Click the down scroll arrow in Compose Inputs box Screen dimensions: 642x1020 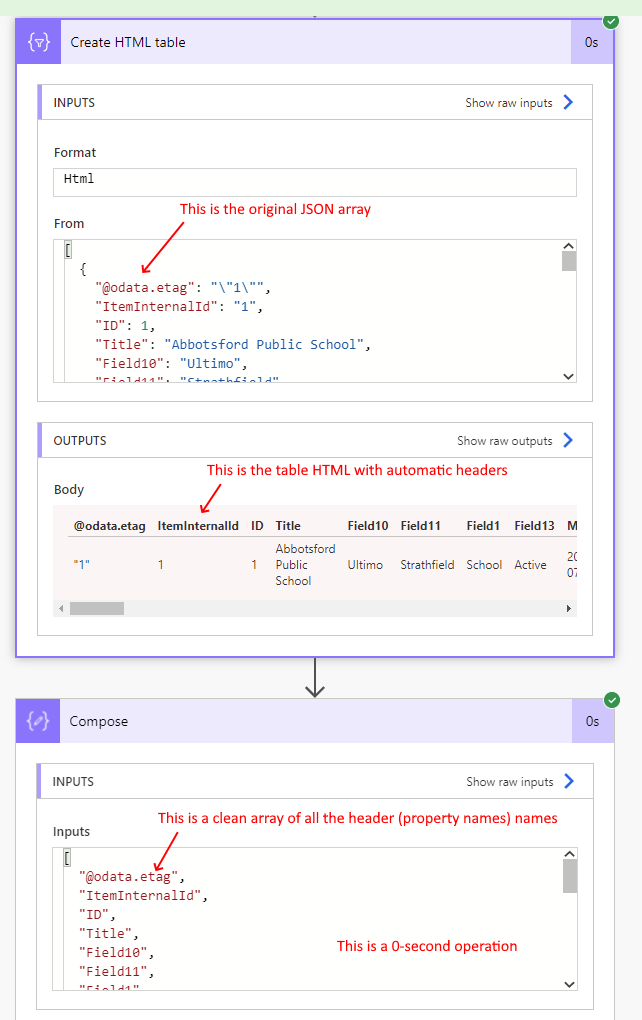point(570,984)
